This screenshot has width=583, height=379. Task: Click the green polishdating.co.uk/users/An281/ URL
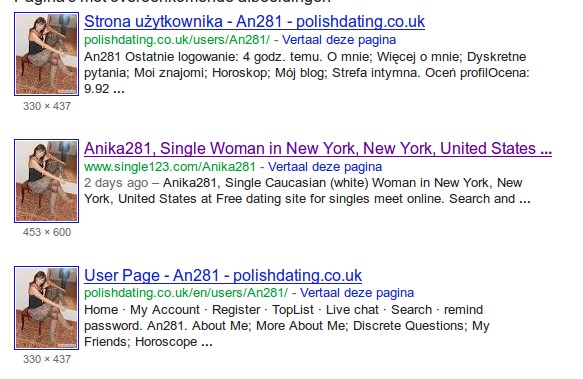pyautogui.click(x=177, y=40)
